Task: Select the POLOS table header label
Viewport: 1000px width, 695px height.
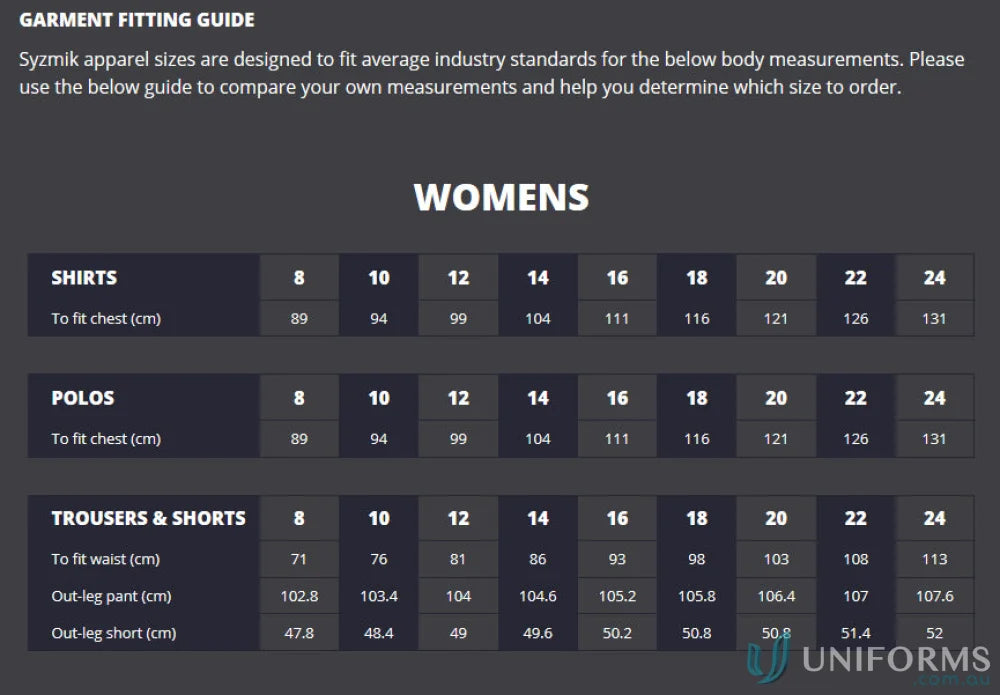Action: point(83,398)
